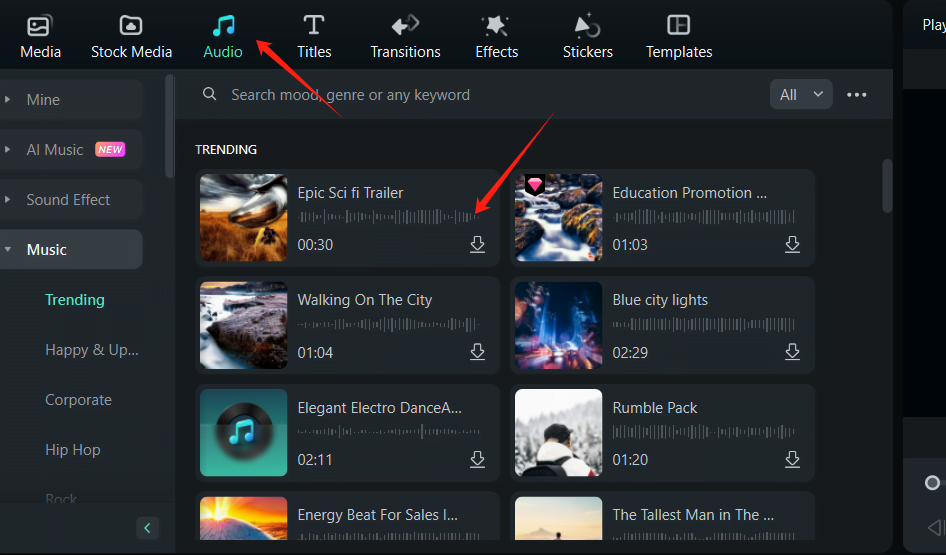Click the 00:30 duration of Epic Sci fi Trailer
The image size is (946, 555).
pyautogui.click(x=315, y=245)
